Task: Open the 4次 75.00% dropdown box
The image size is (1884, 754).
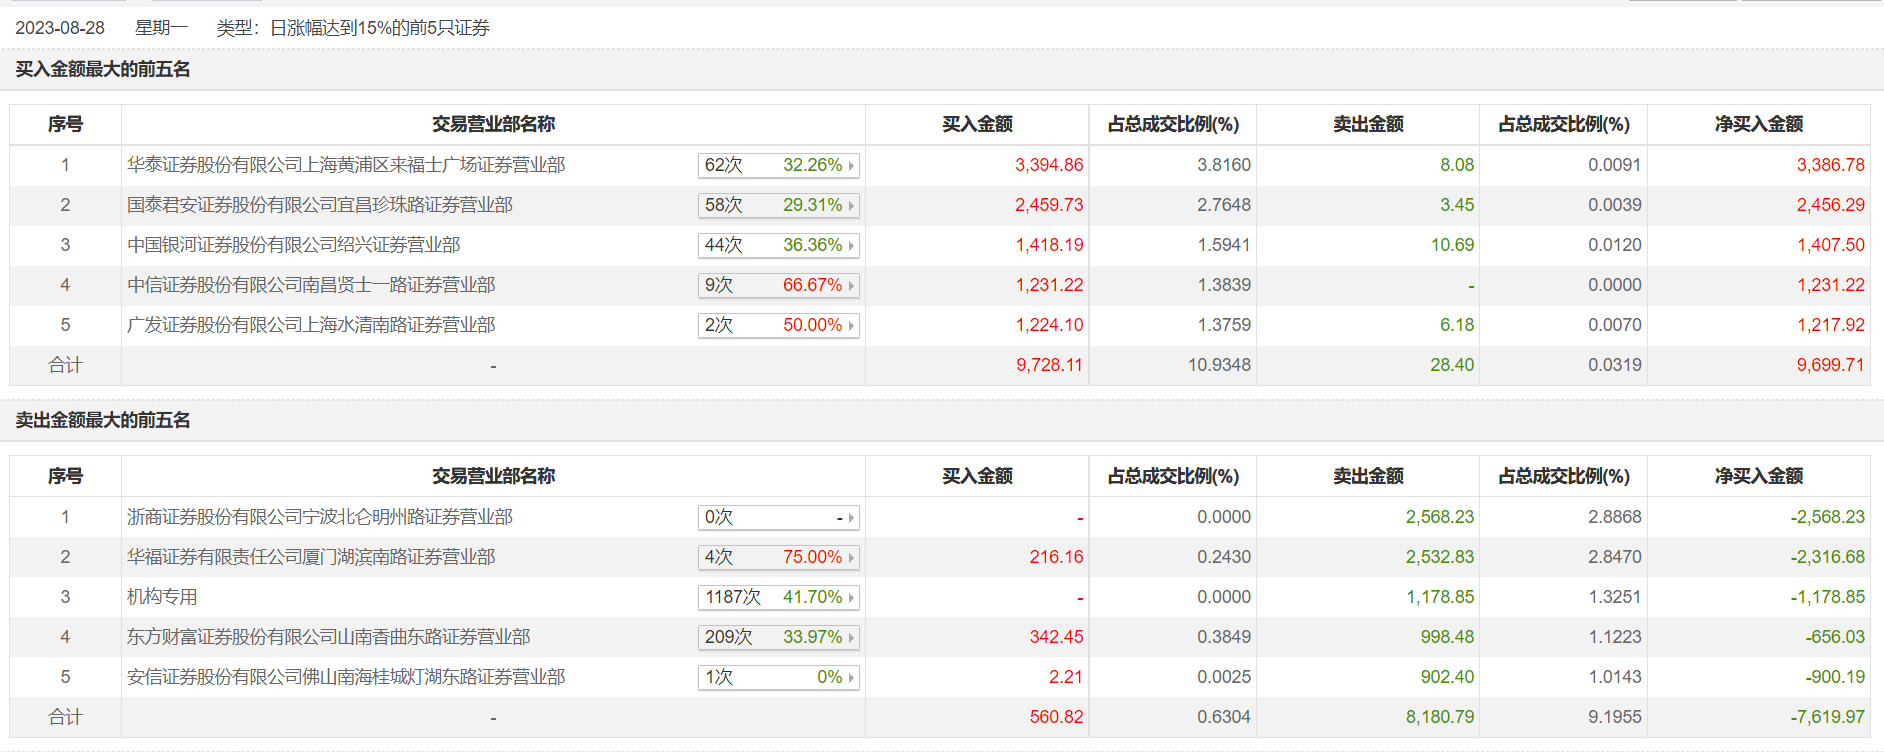Action: point(778,557)
